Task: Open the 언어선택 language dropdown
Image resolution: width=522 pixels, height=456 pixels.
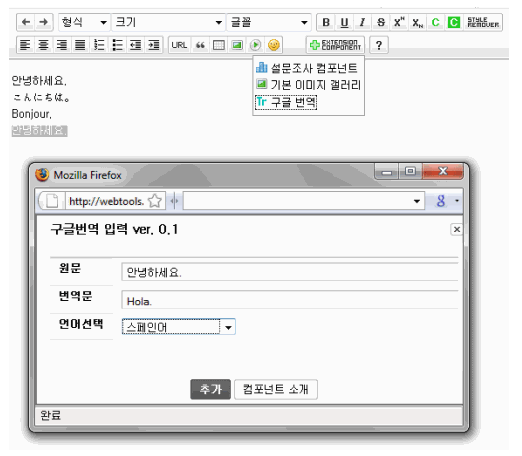Action: (179, 327)
